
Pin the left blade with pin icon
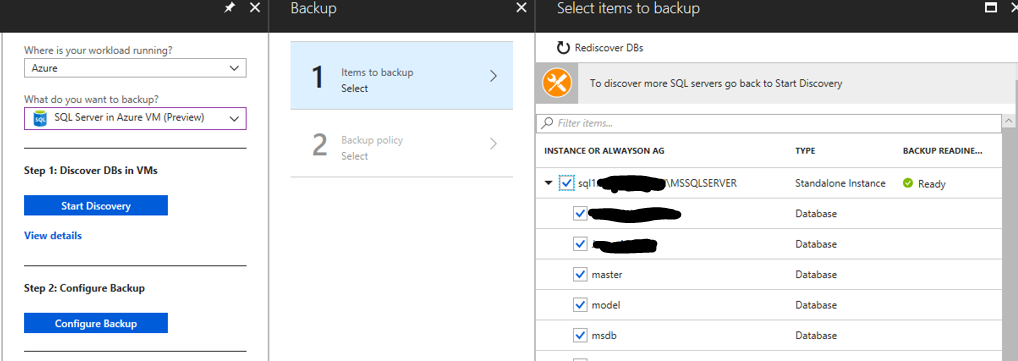coord(230,8)
